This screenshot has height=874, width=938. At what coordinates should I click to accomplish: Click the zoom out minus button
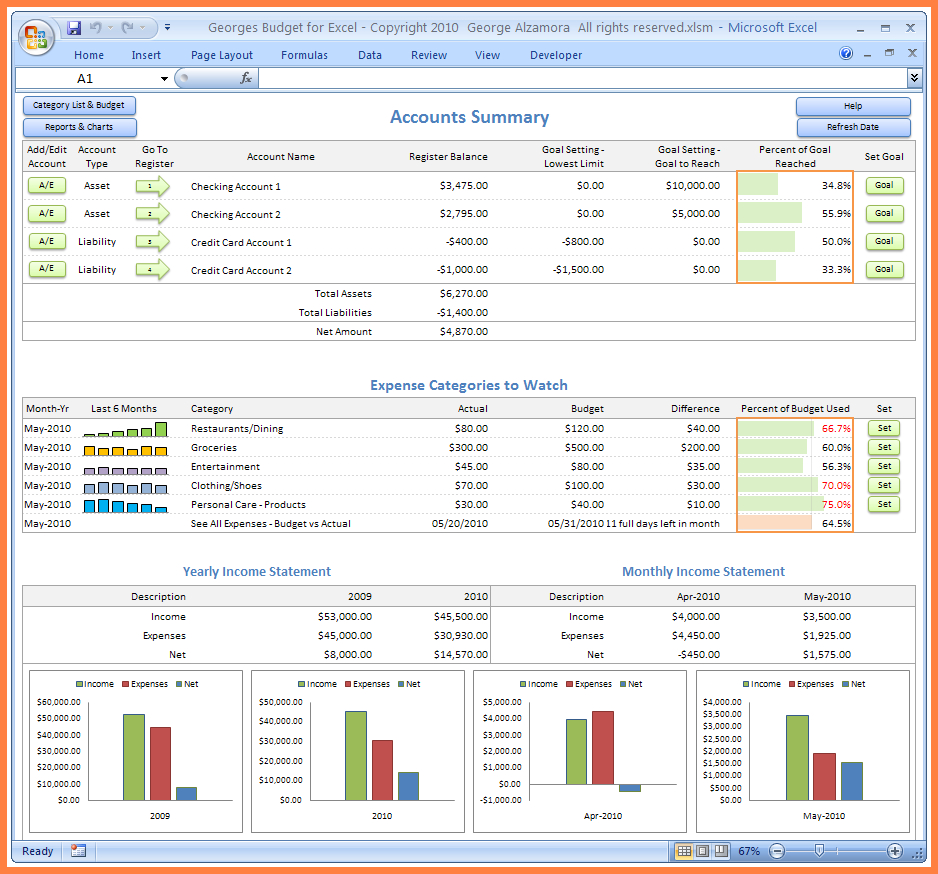[x=777, y=851]
